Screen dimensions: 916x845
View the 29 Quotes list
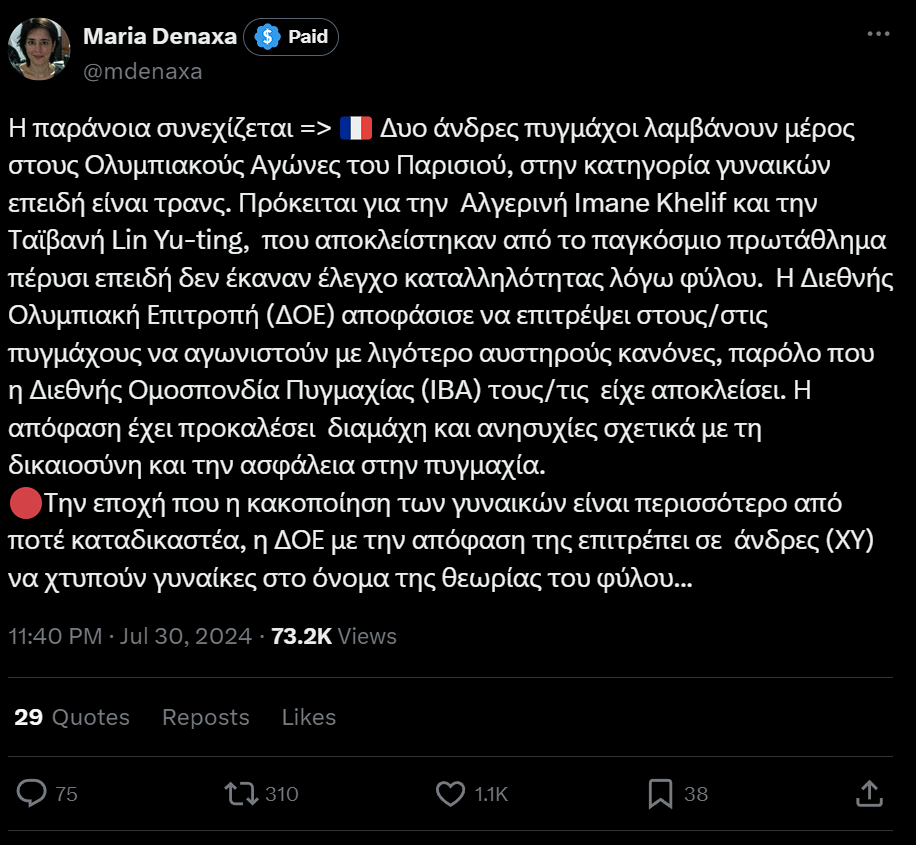click(72, 717)
